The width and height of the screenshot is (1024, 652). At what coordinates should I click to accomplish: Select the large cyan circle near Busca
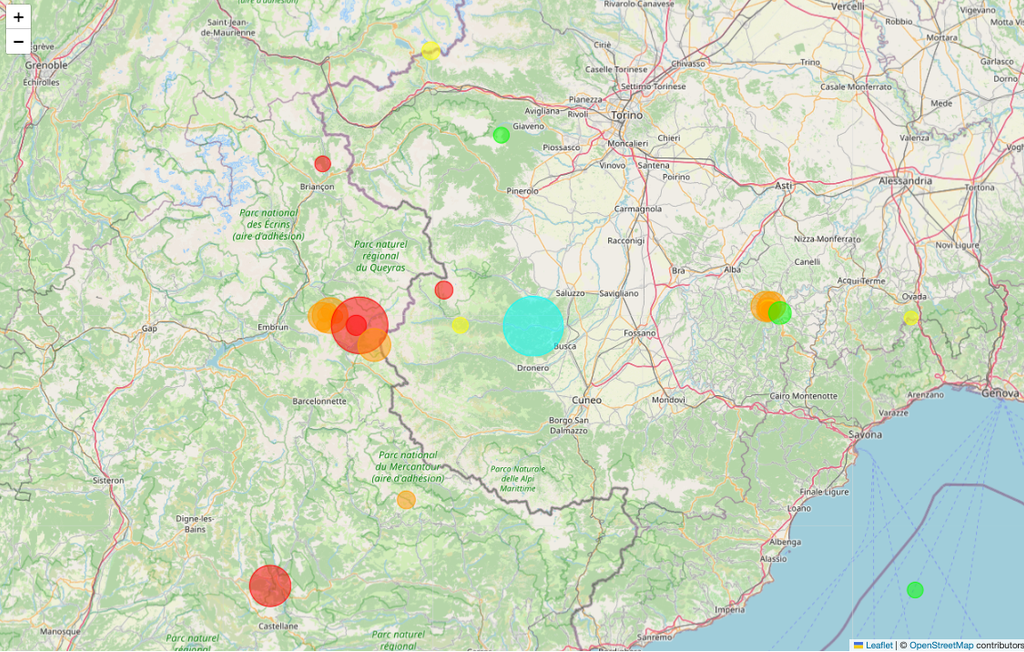click(x=533, y=326)
